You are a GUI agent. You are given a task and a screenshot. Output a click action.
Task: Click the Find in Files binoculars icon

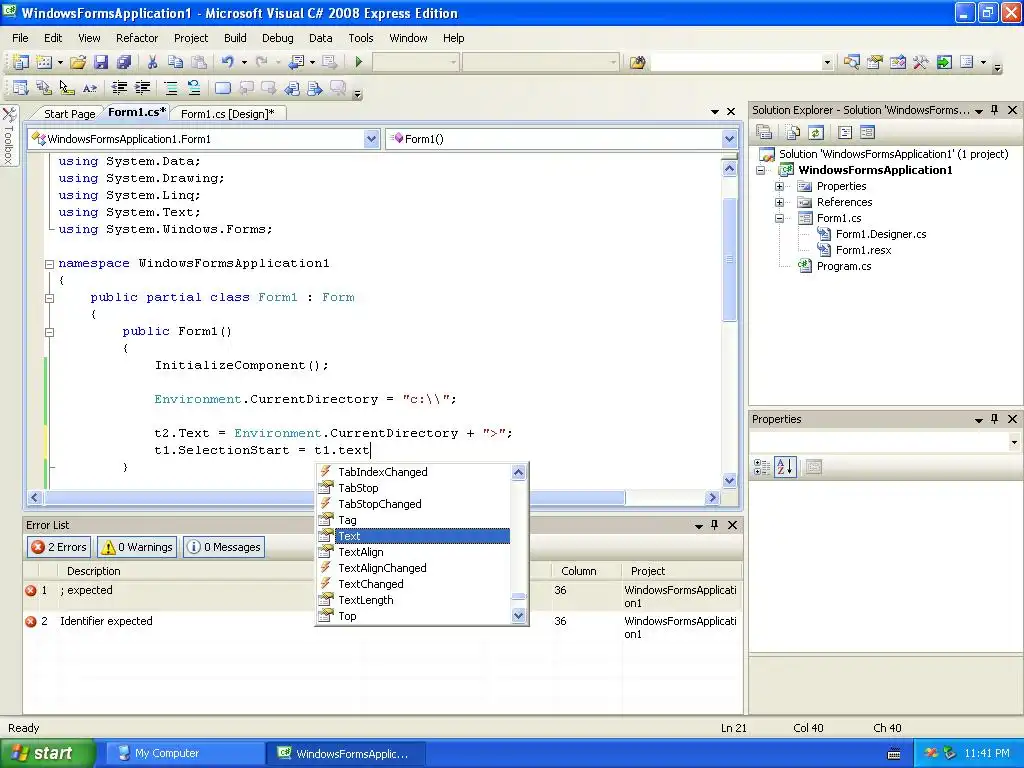(637, 62)
